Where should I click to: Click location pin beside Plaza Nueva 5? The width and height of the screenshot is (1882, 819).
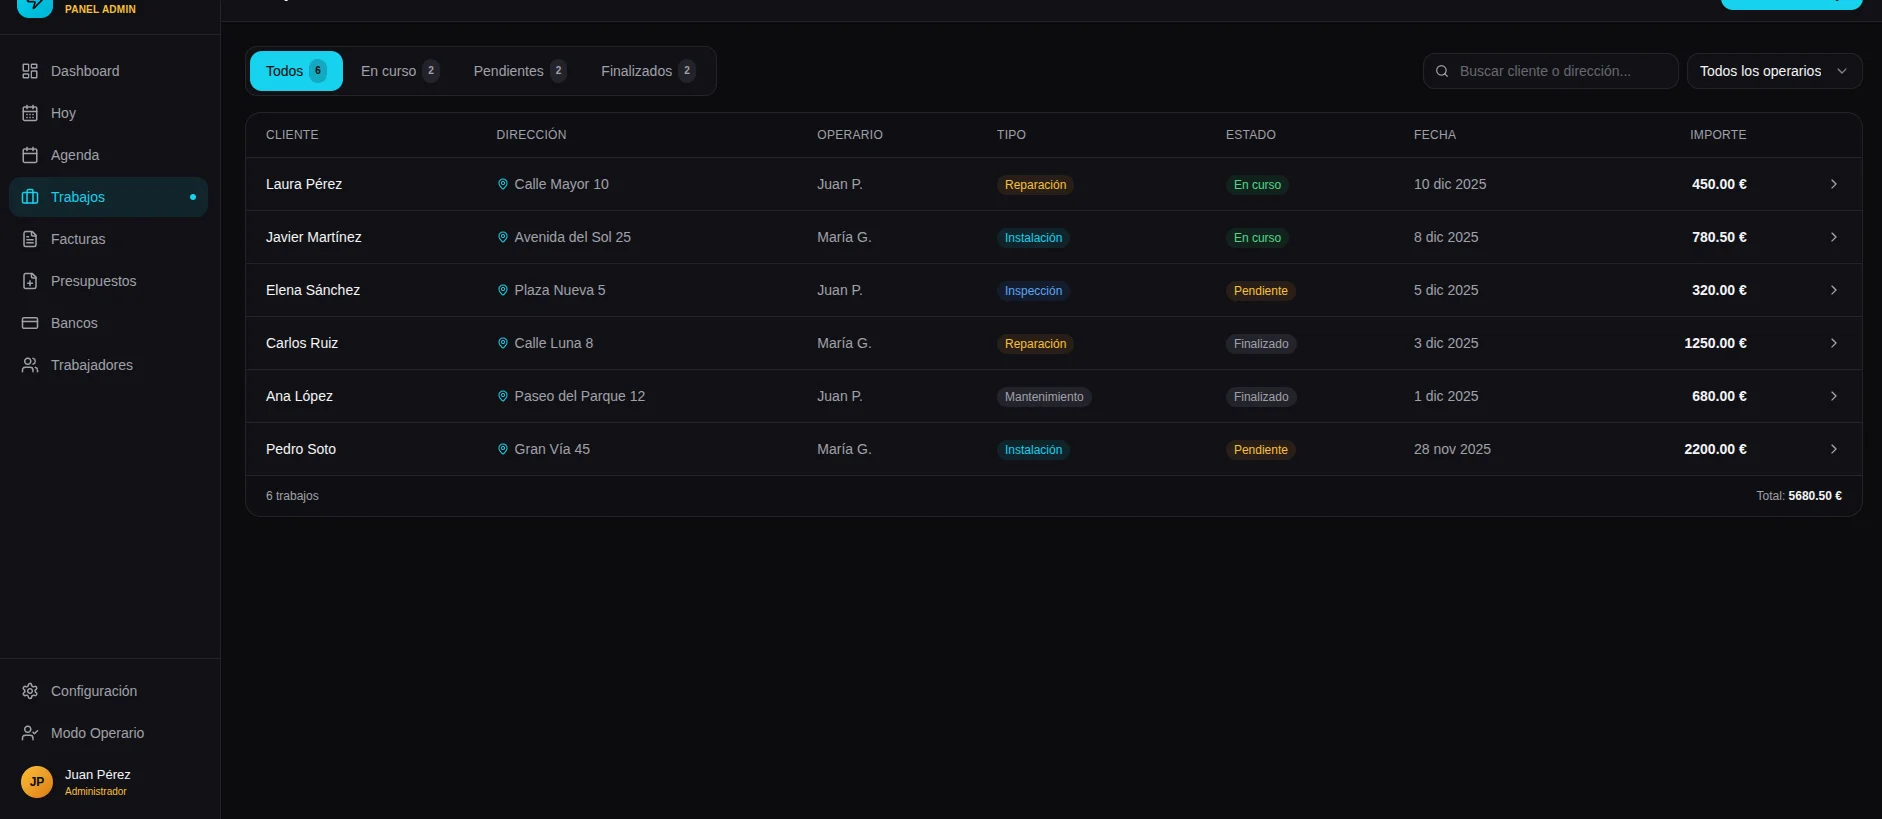[503, 290]
